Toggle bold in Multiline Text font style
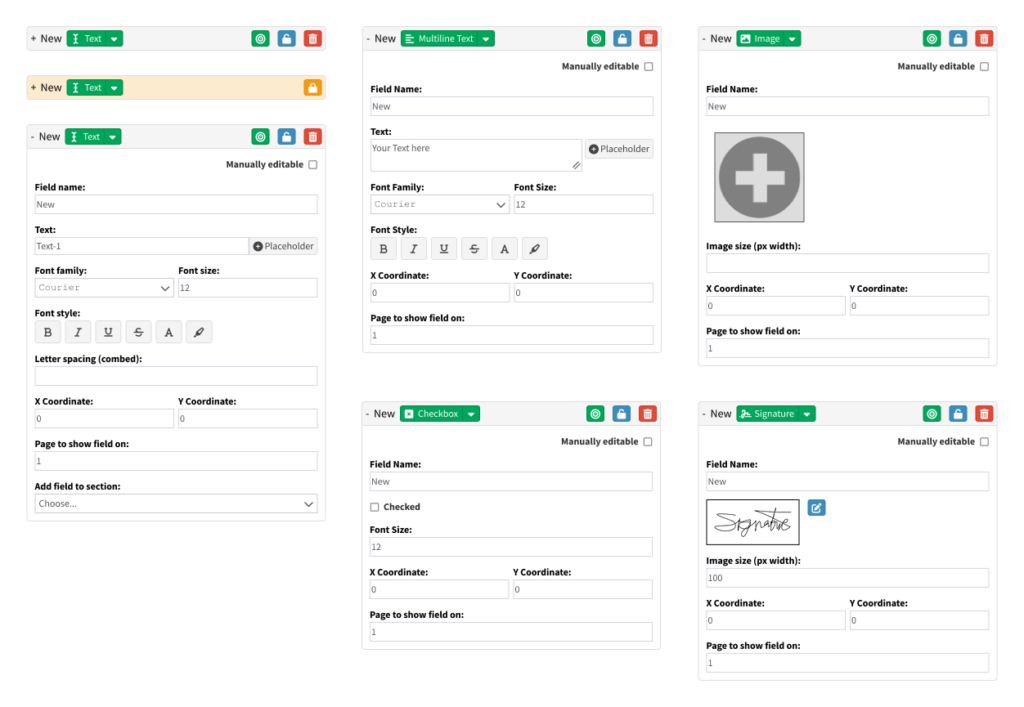 pos(383,249)
